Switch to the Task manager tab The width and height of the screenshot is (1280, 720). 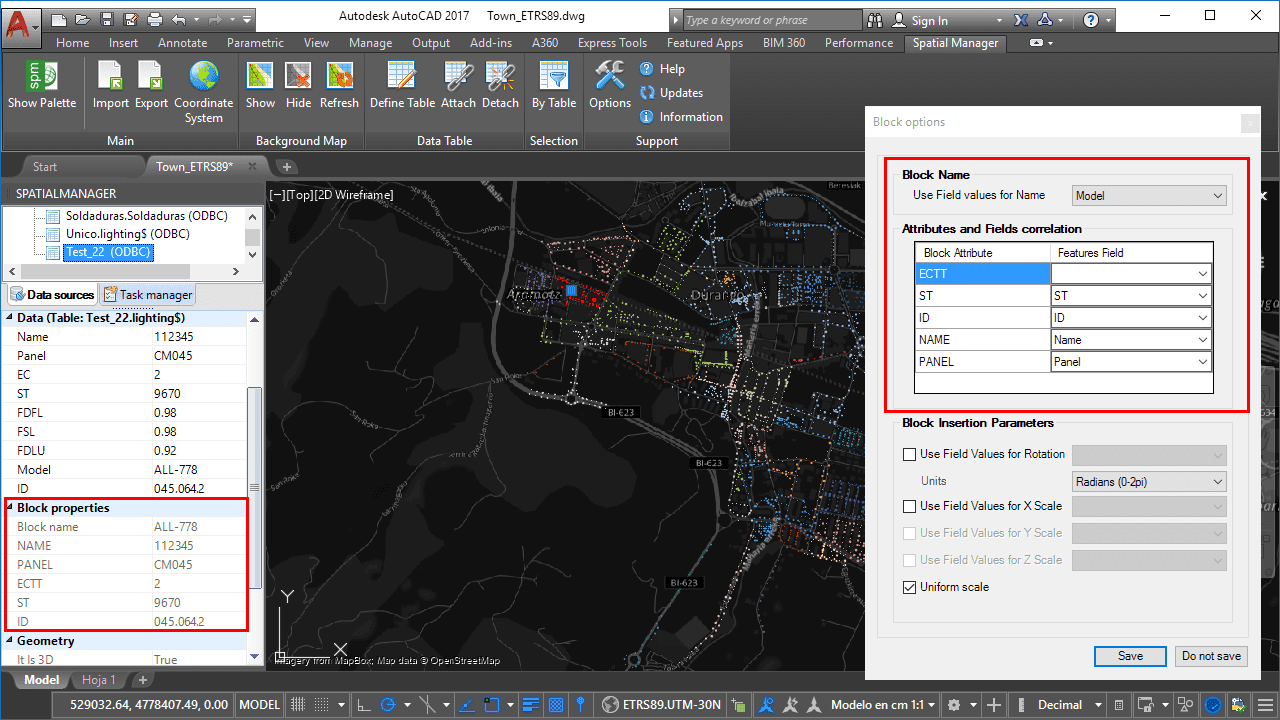click(x=148, y=295)
